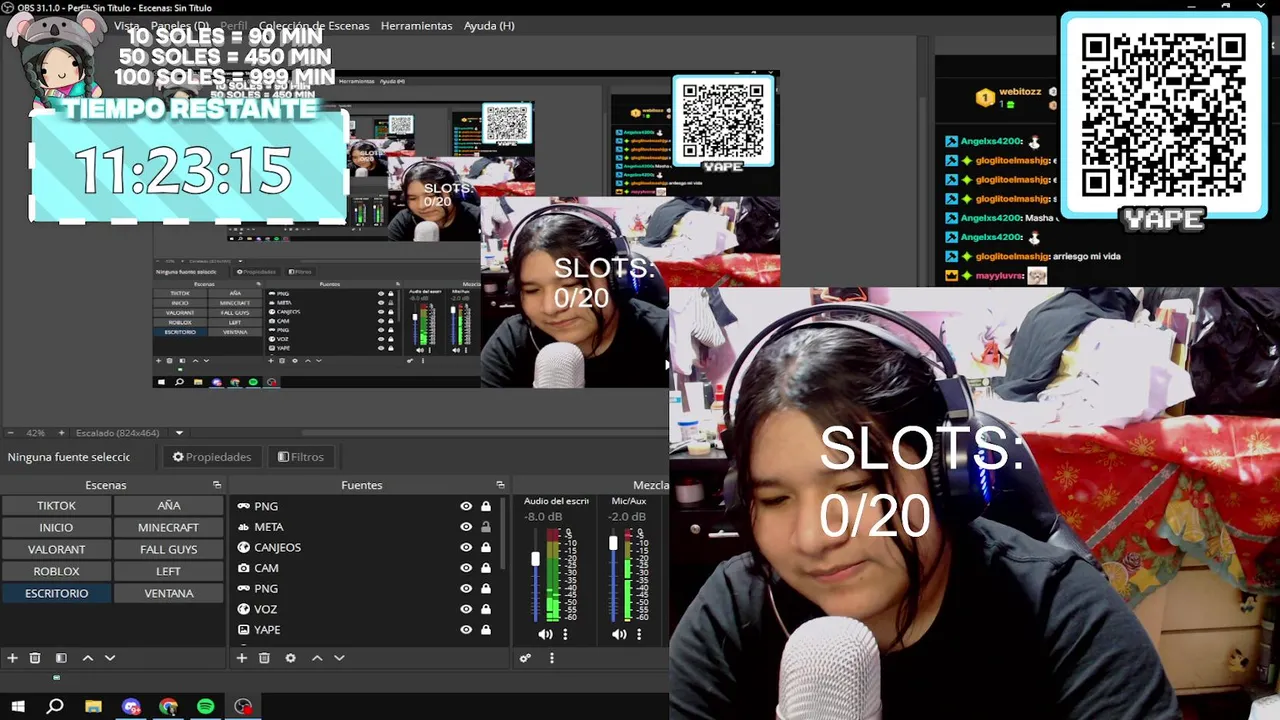Open mixer panel three-dot menu at bottom
The image size is (1280, 720).
tap(551, 658)
